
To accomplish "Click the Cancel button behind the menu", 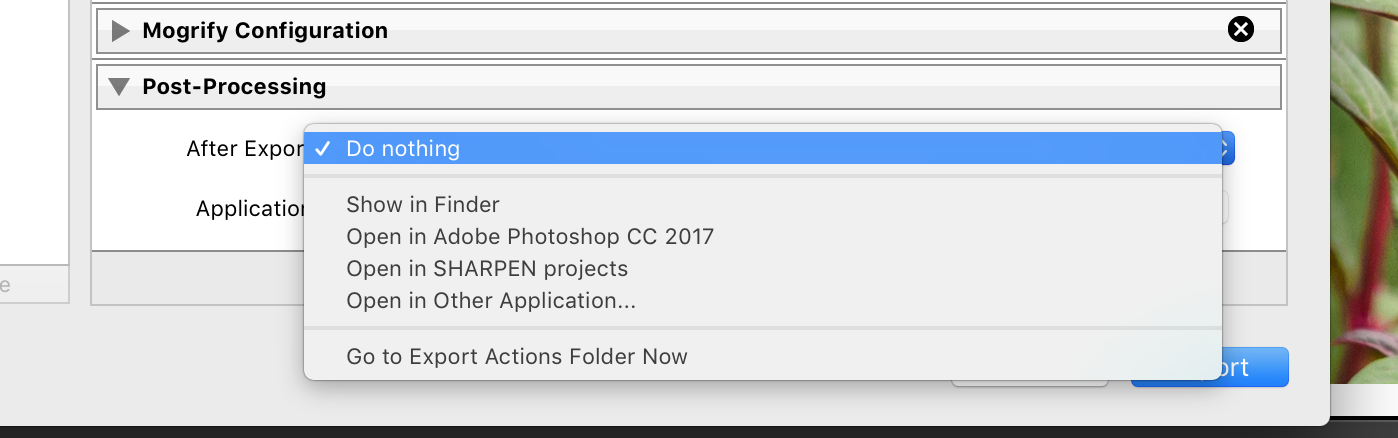I will pyautogui.click(x=1030, y=381).
